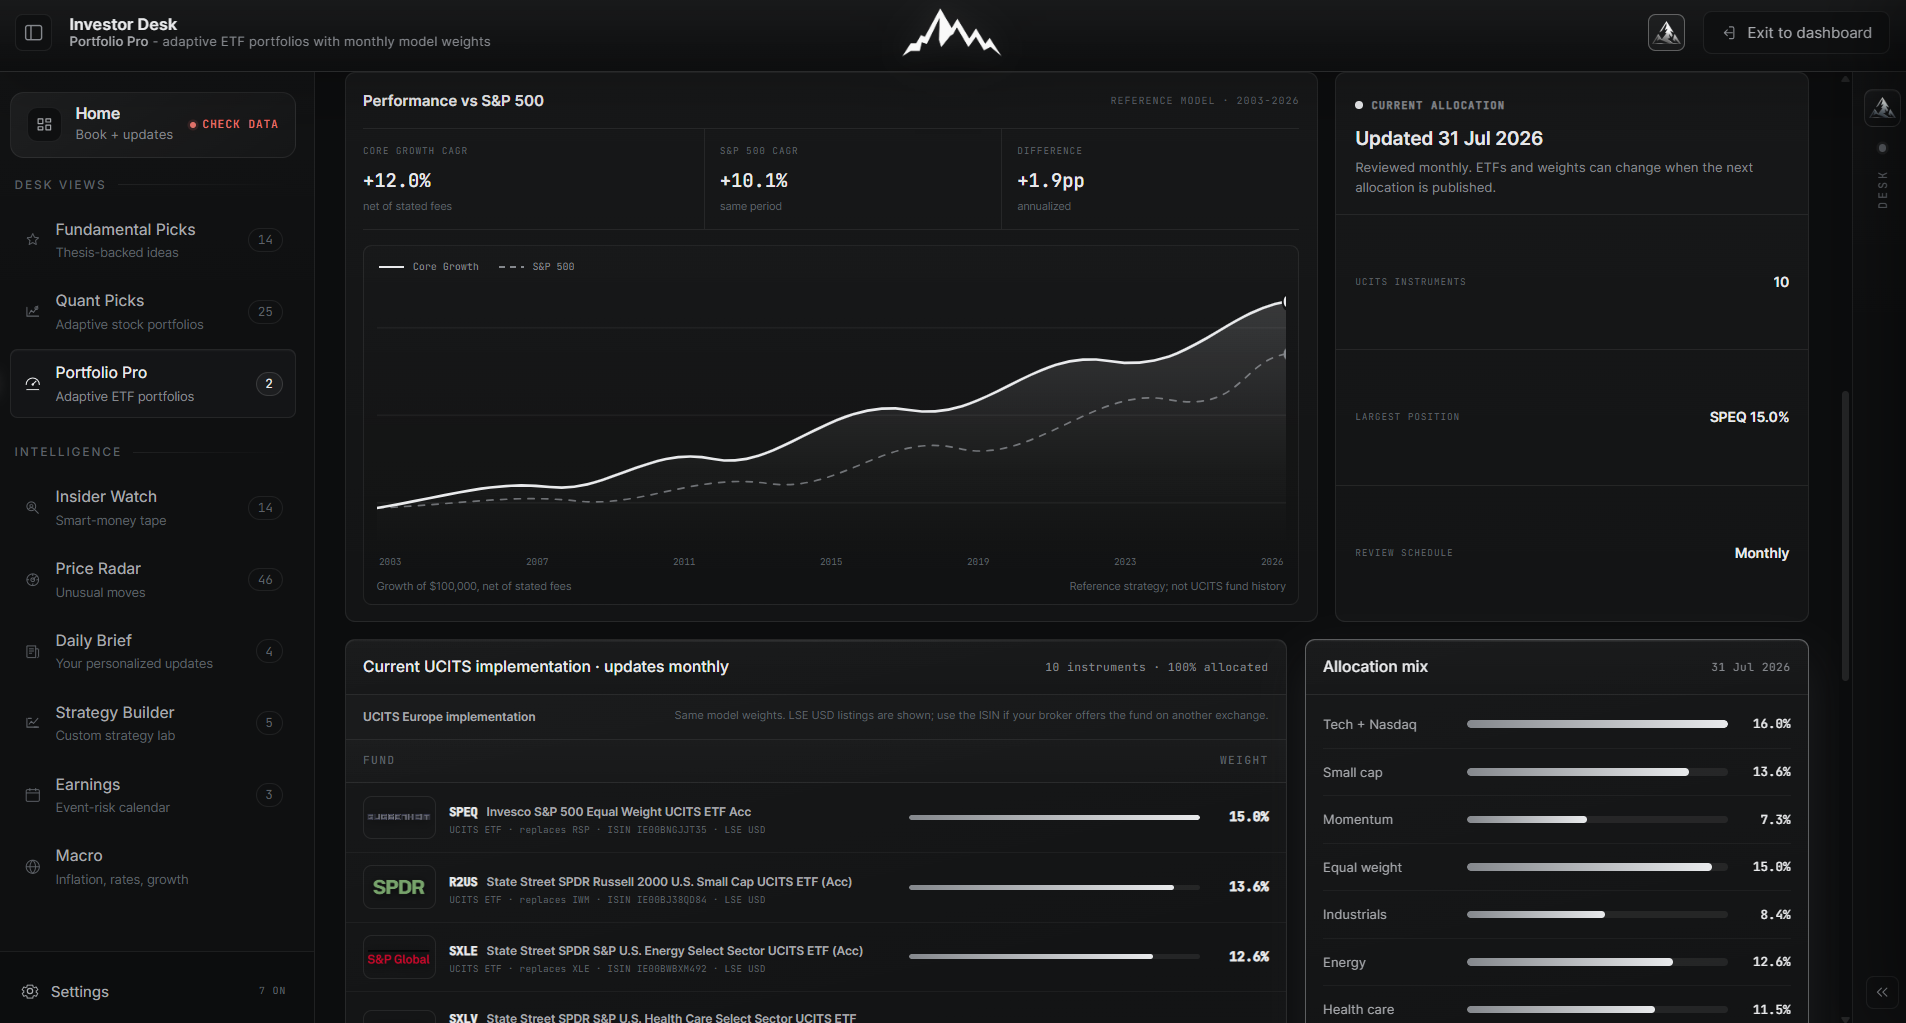Click the Macro globe icon
Screen dimensions: 1906x1023
pyautogui.click(x=33, y=867)
